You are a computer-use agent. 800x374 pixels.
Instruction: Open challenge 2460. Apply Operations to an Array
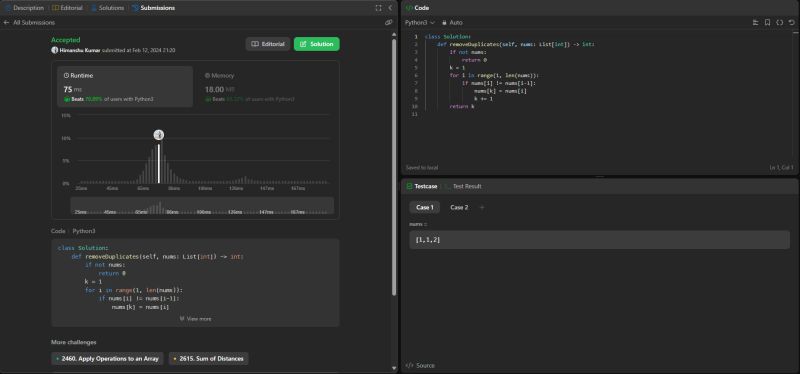107,359
